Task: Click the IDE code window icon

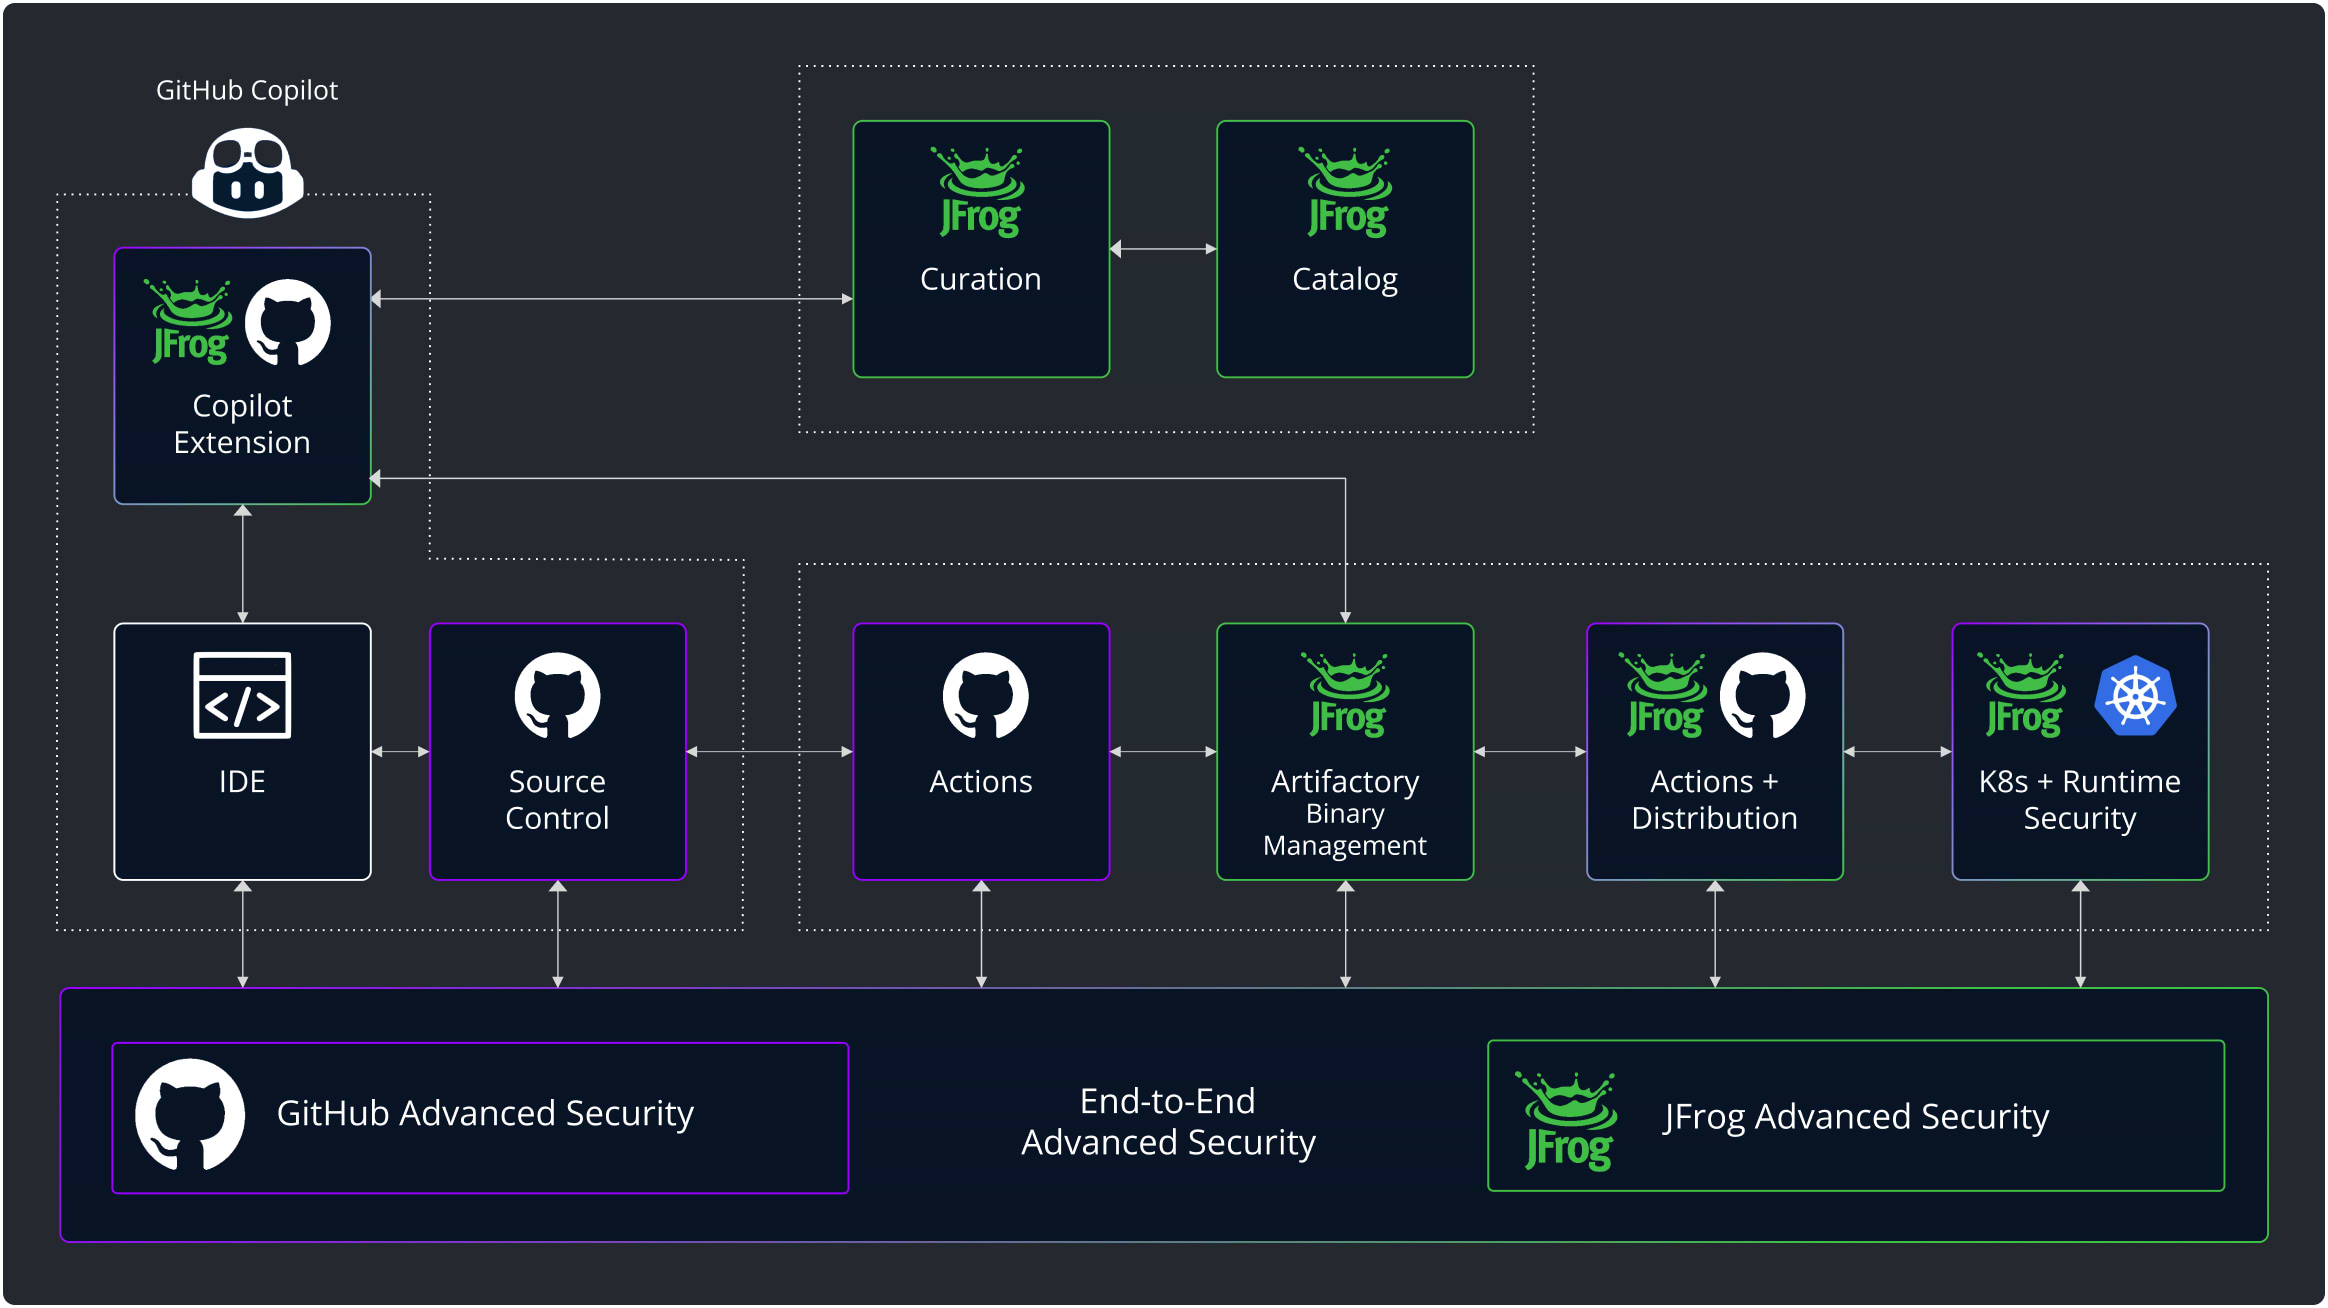Action: [x=242, y=695]
